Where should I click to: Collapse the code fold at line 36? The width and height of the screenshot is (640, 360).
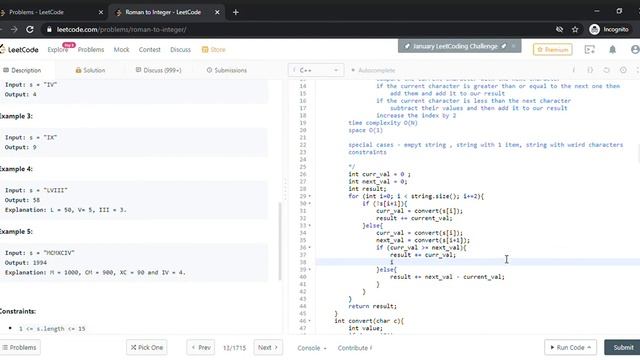310,248
